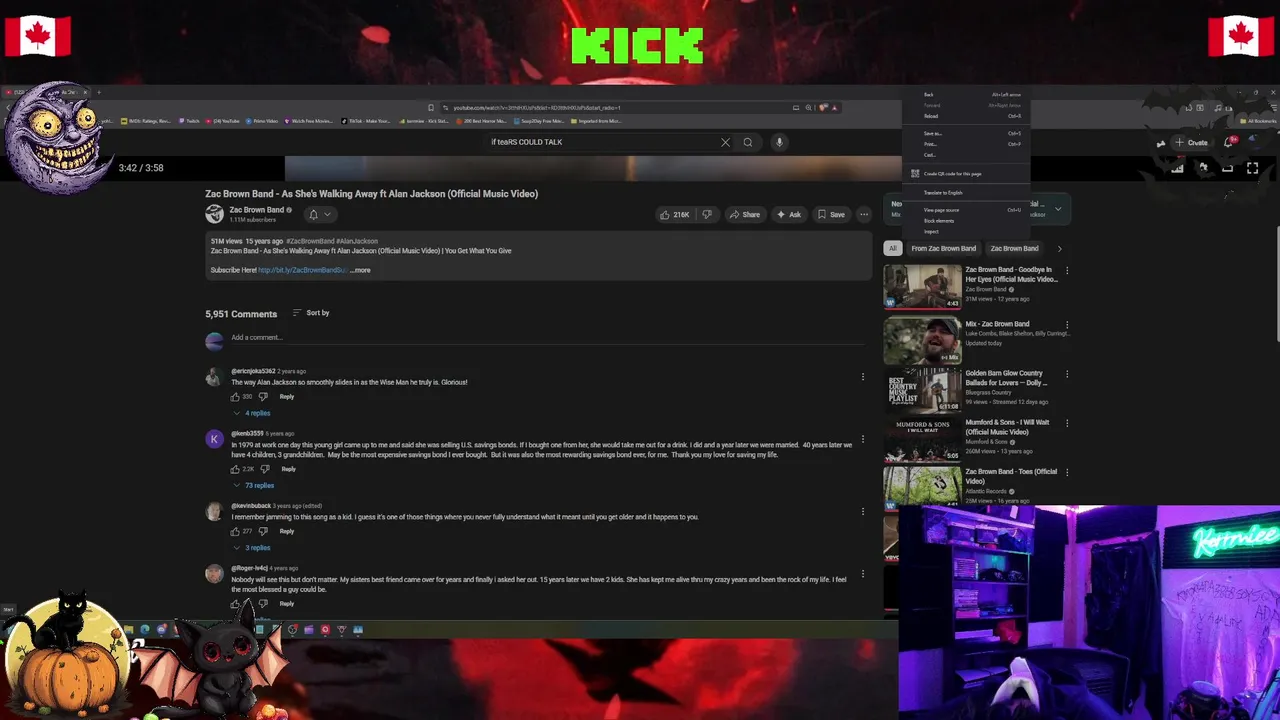
Task: Reply to kenb3559 comment
Action: point(288,469)
